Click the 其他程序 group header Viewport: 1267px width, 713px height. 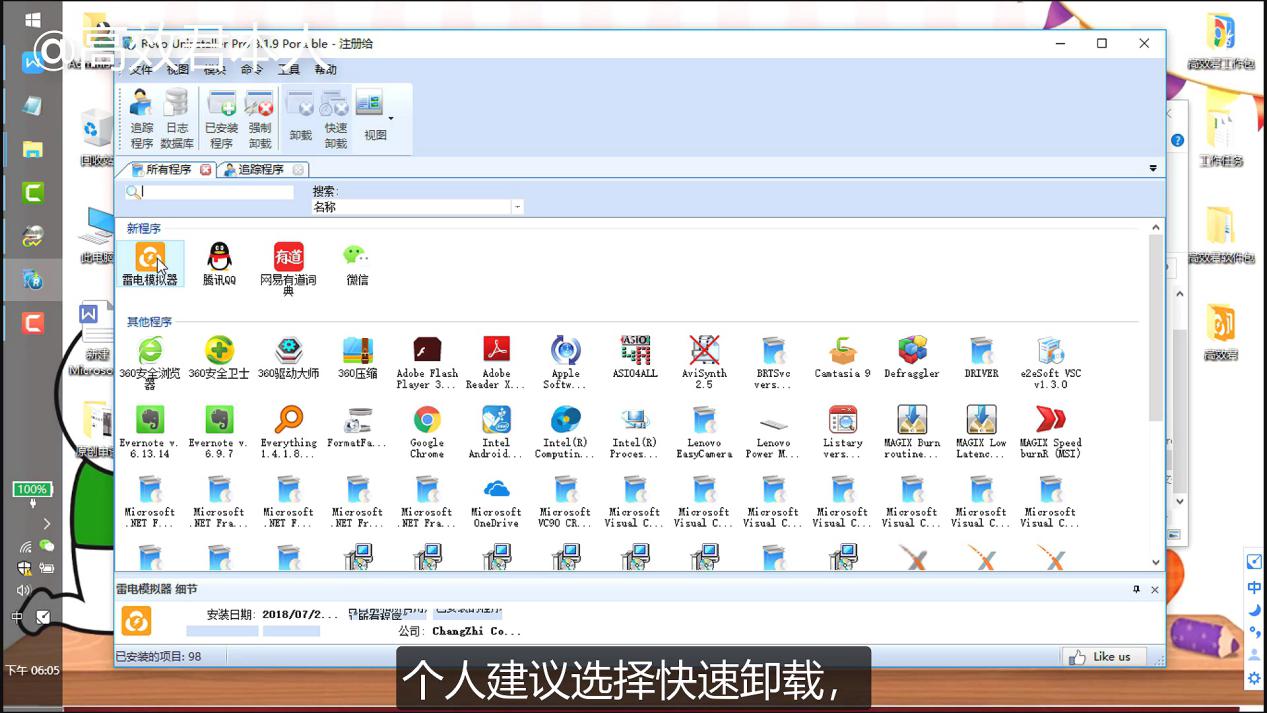149,322
